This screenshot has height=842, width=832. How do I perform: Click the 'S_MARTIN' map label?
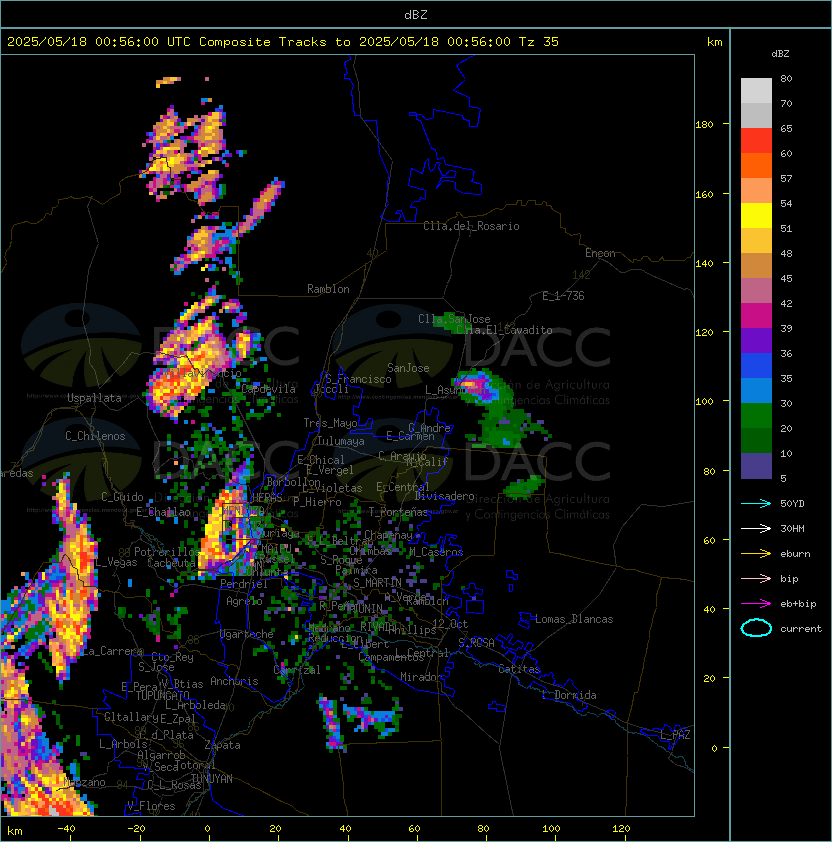point(377,583)
